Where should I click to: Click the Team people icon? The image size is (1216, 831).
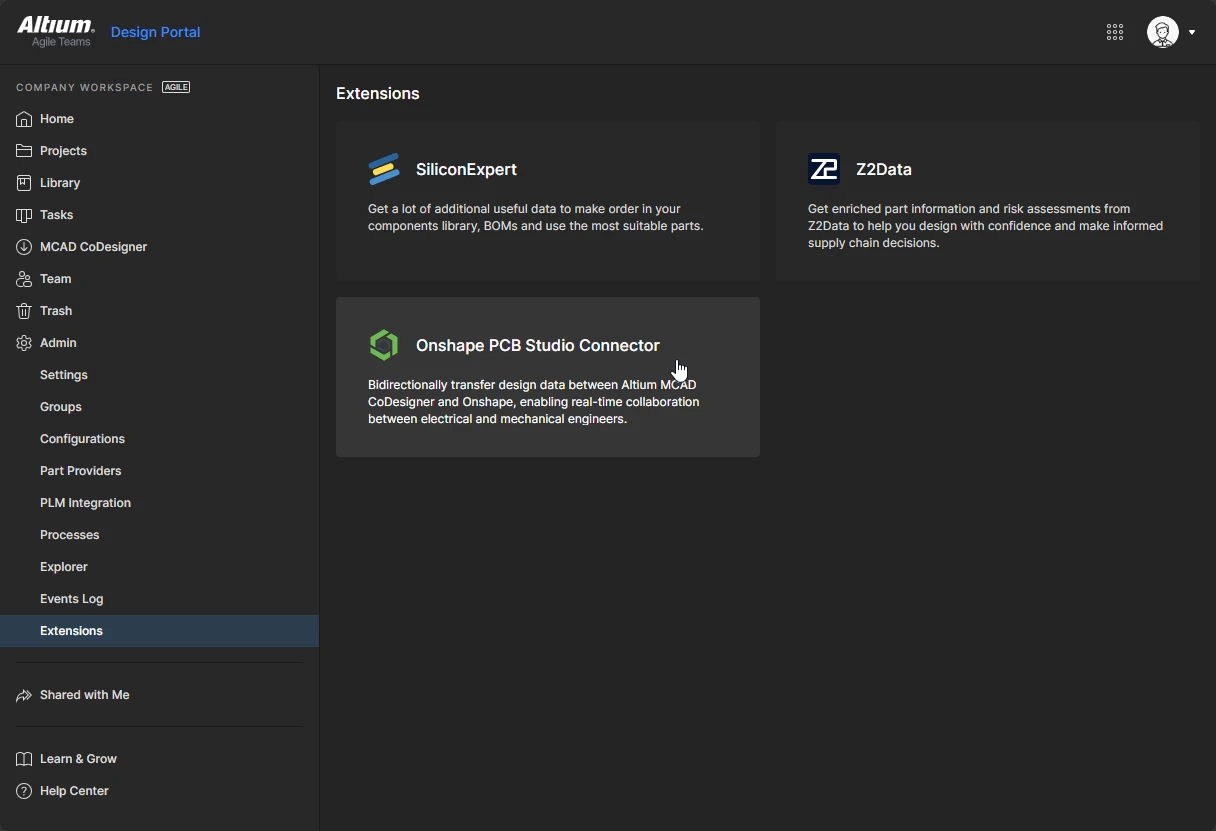click(x=24, y=279)
